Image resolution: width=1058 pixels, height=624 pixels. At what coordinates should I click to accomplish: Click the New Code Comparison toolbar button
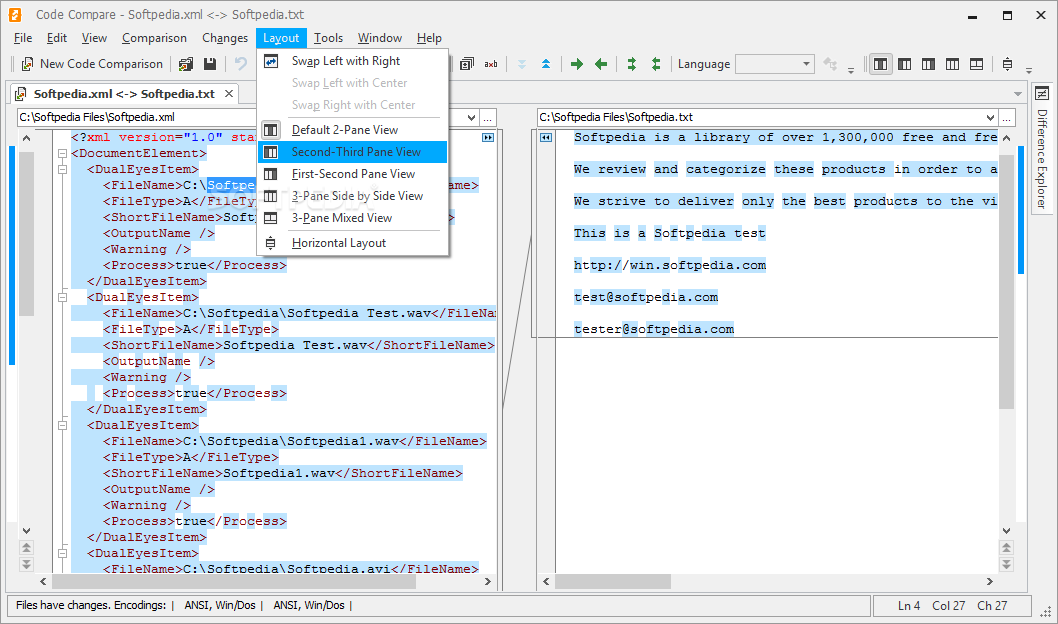tap(92, 64)
